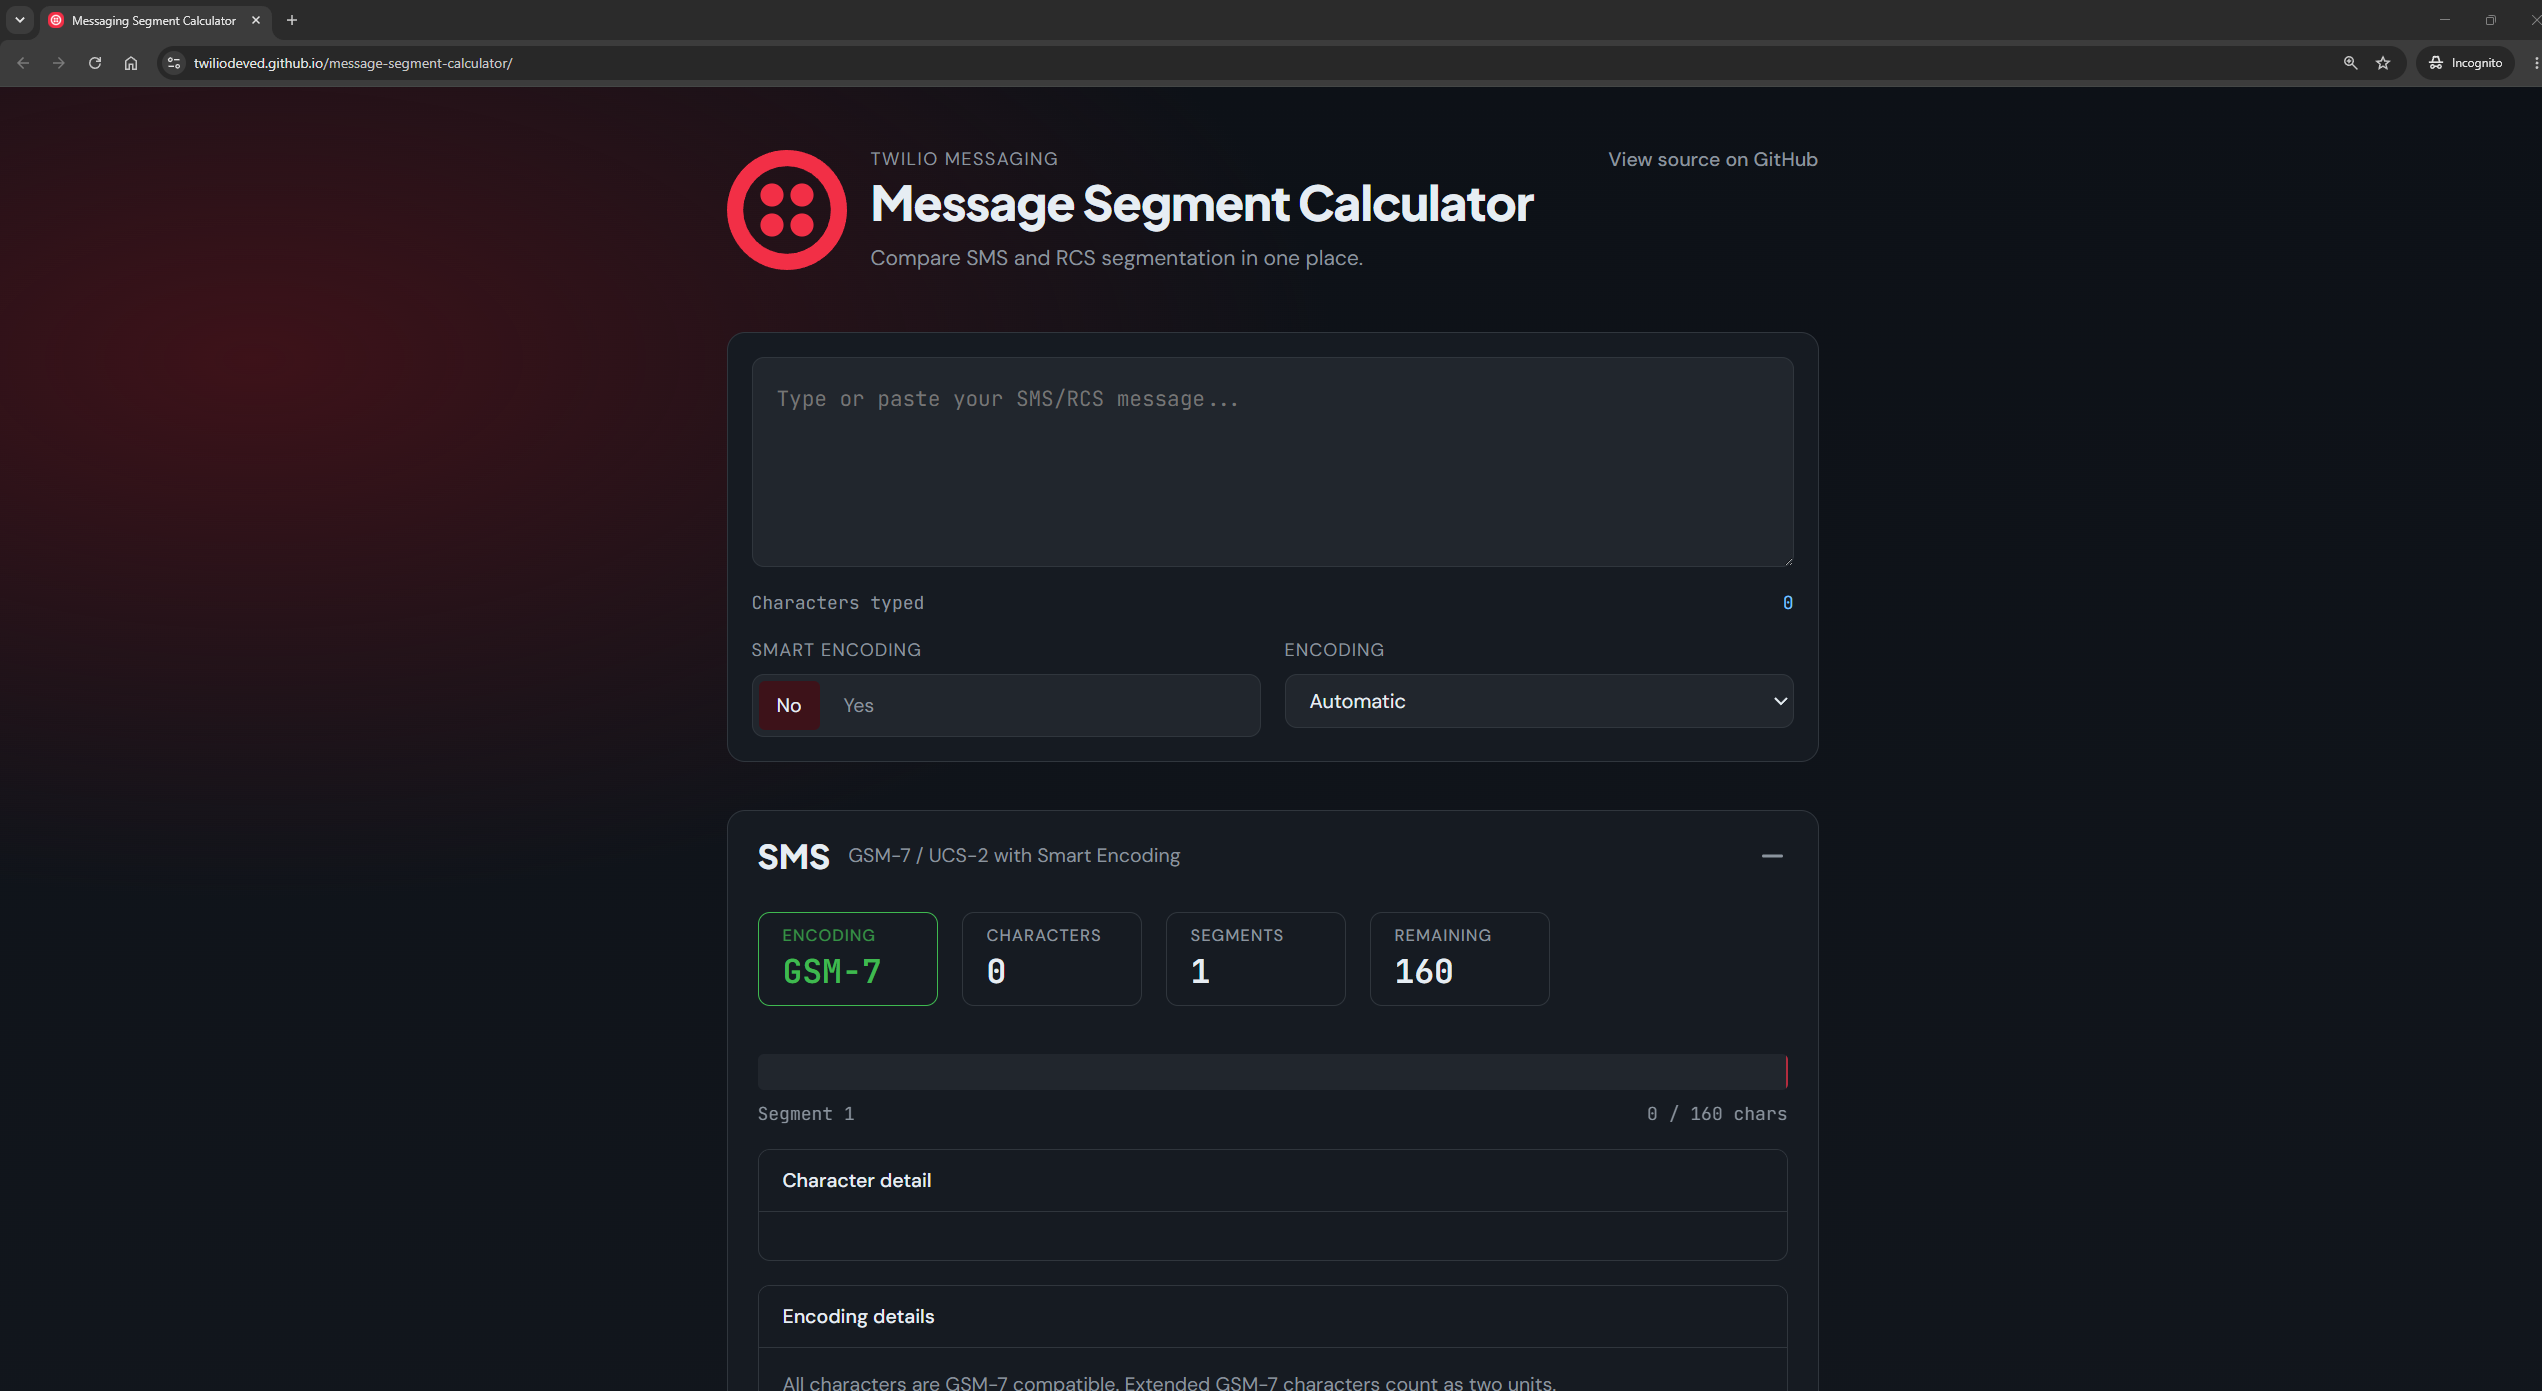Go back using browser back arrow
2542x1391 pixels.
(23, 63)
